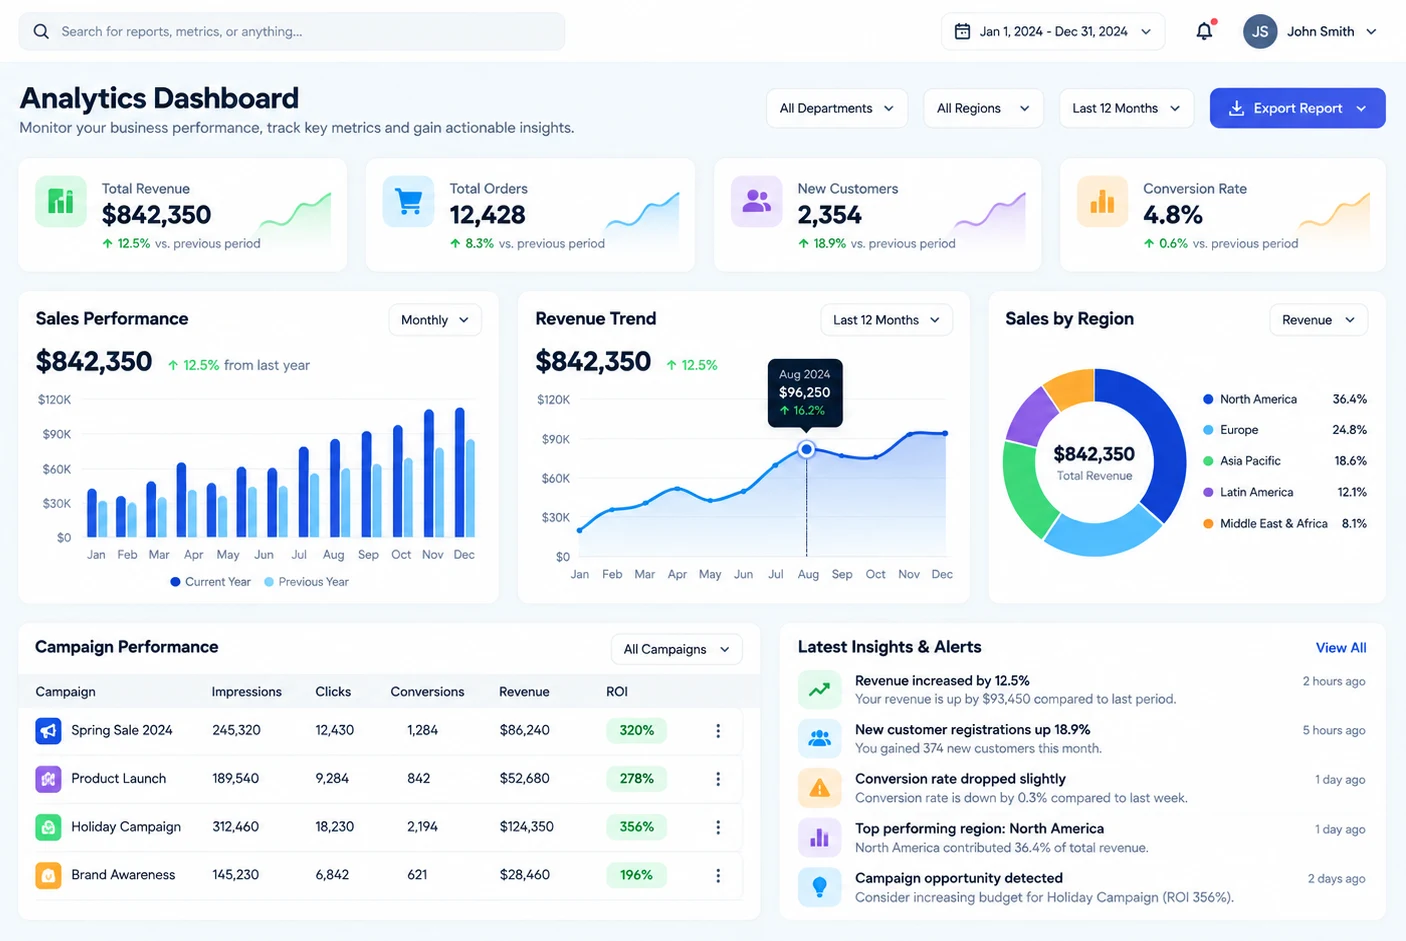The height and width of the screenshot is (941, 1406).
Task: Sort by Revenue column header
Action: [524, 692]
